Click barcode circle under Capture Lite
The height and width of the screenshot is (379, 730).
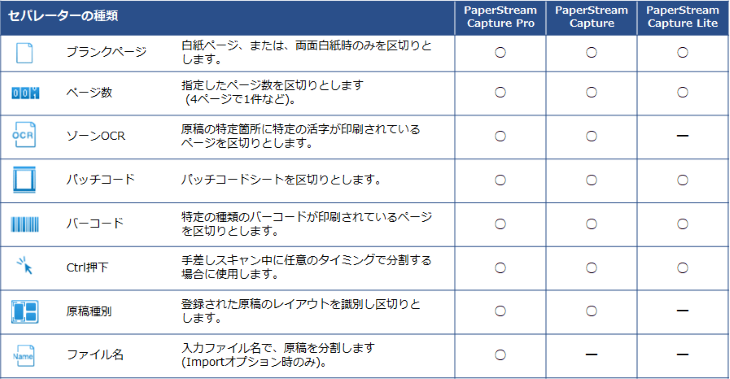683,224
